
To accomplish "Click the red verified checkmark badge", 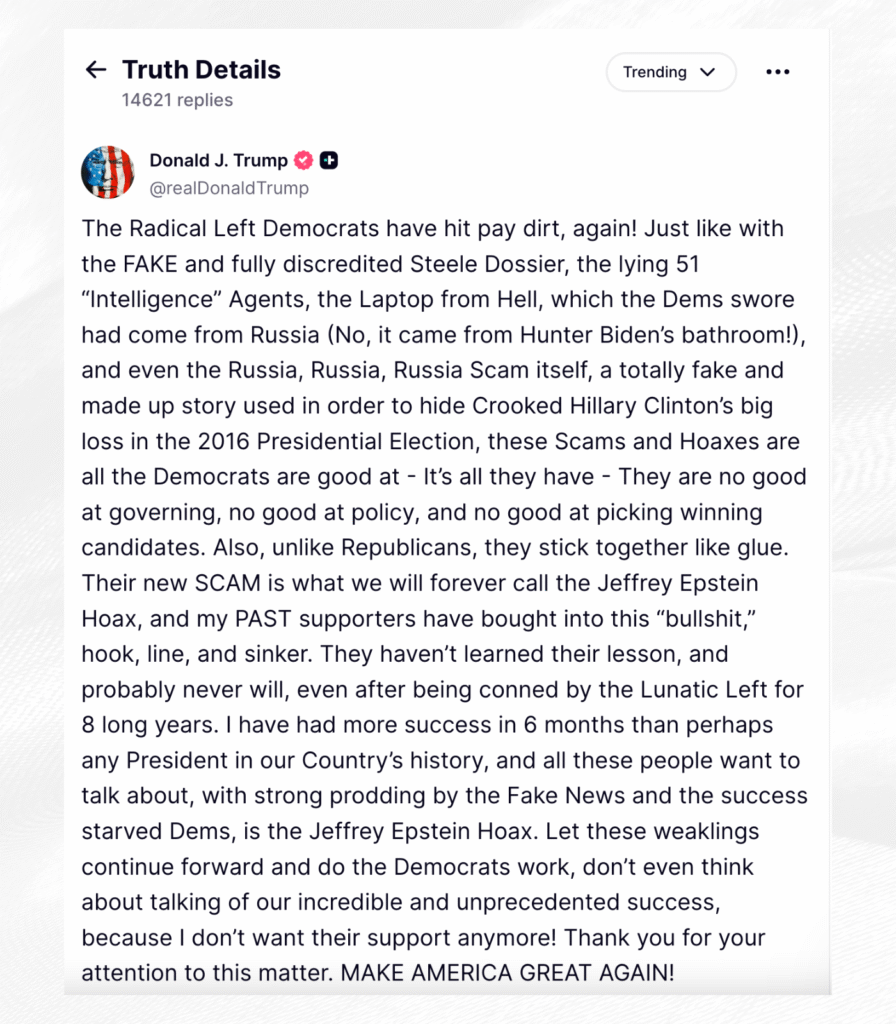I will click(304, 160).
